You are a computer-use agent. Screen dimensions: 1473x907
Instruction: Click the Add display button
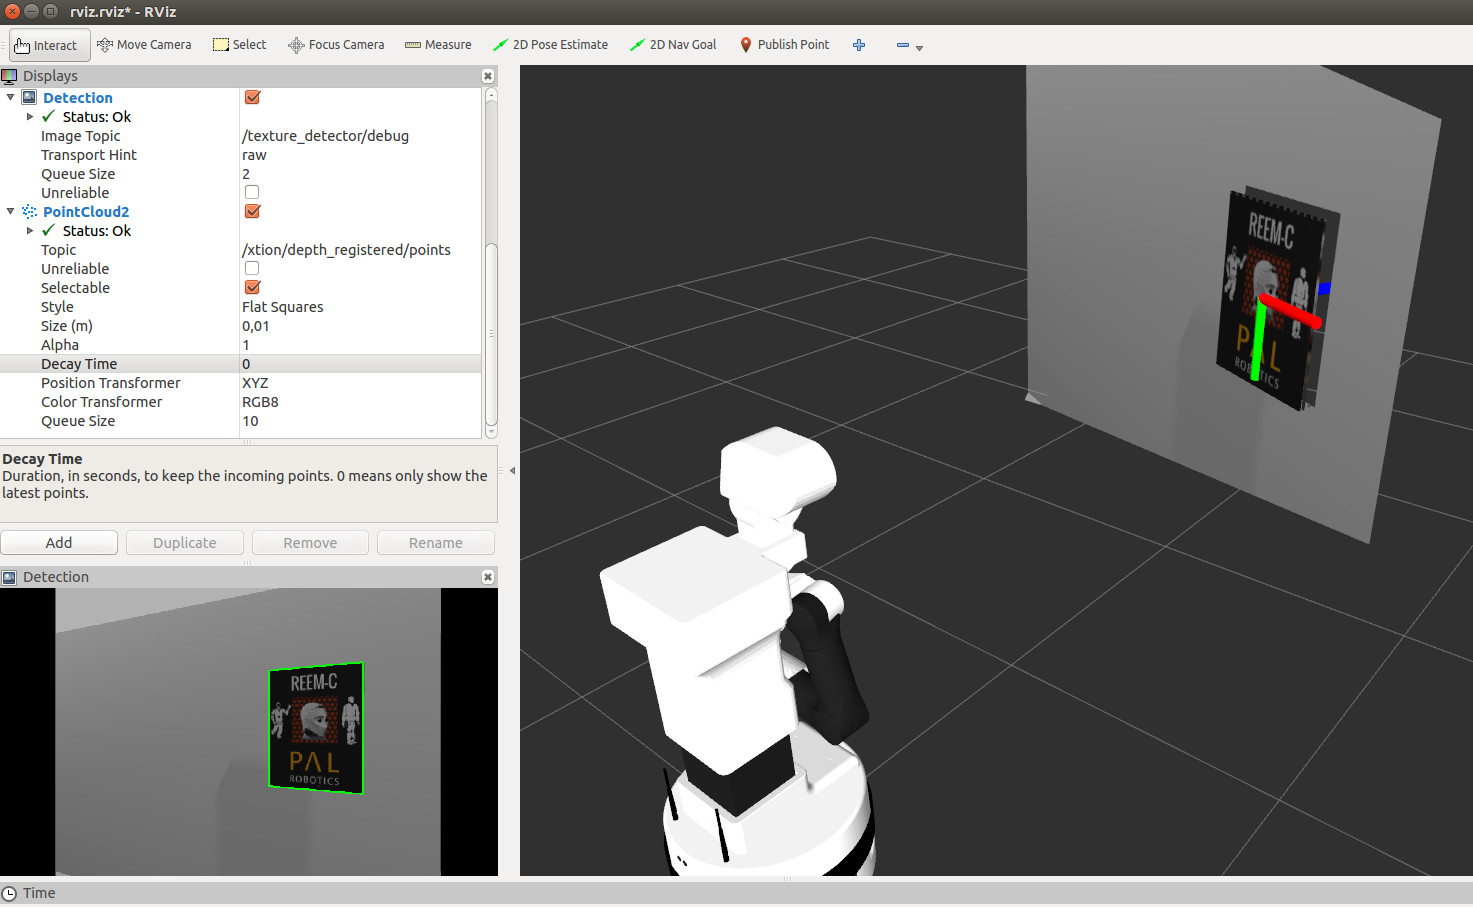click(x=59, y=542)
